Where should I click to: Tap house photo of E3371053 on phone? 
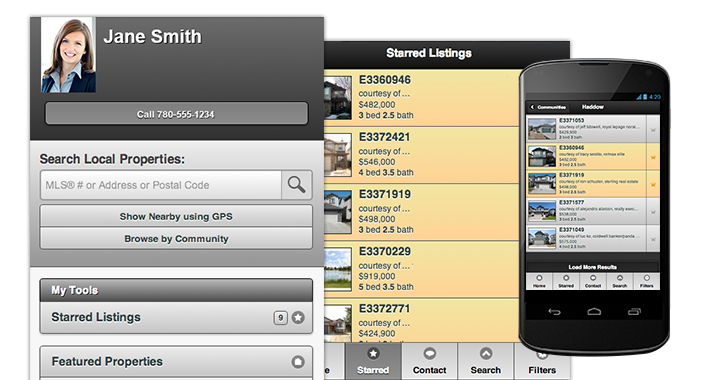(542, 130)
